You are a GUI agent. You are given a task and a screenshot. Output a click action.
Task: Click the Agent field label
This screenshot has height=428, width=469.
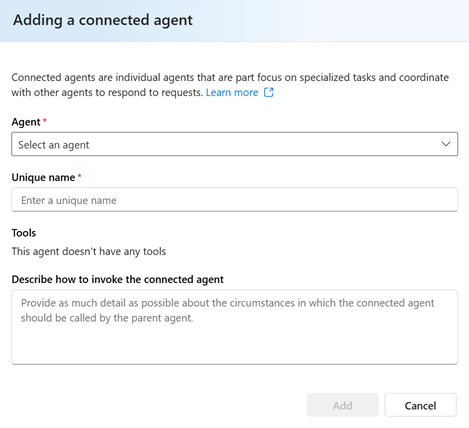click(26, 122)
